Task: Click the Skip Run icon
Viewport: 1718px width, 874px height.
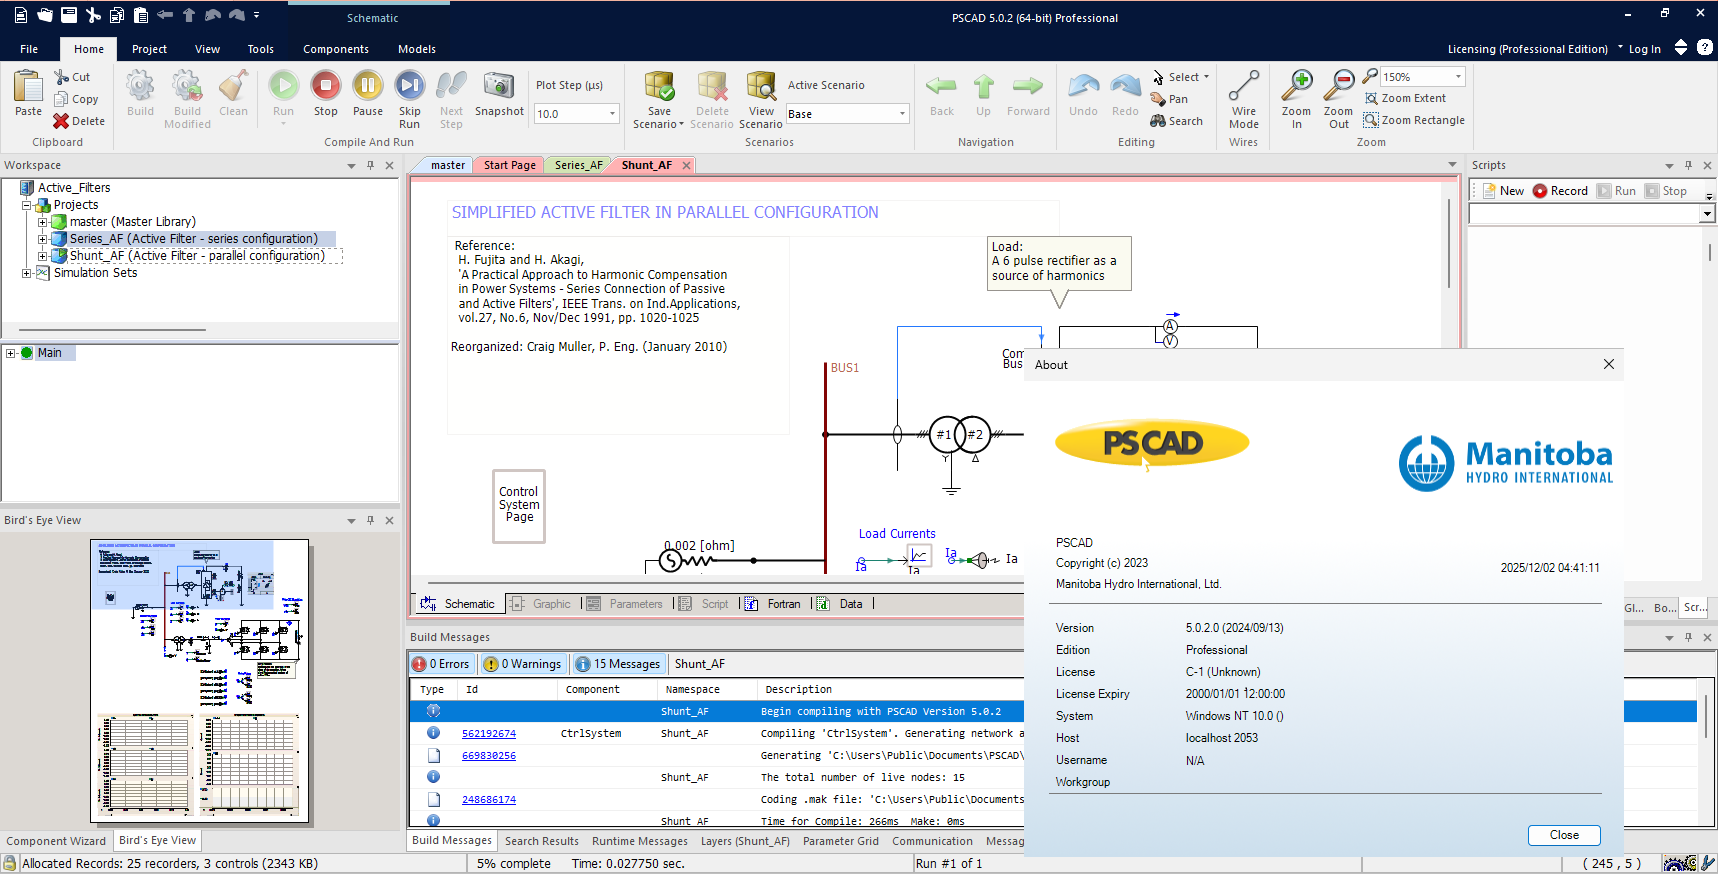Action: pos(410,86)
